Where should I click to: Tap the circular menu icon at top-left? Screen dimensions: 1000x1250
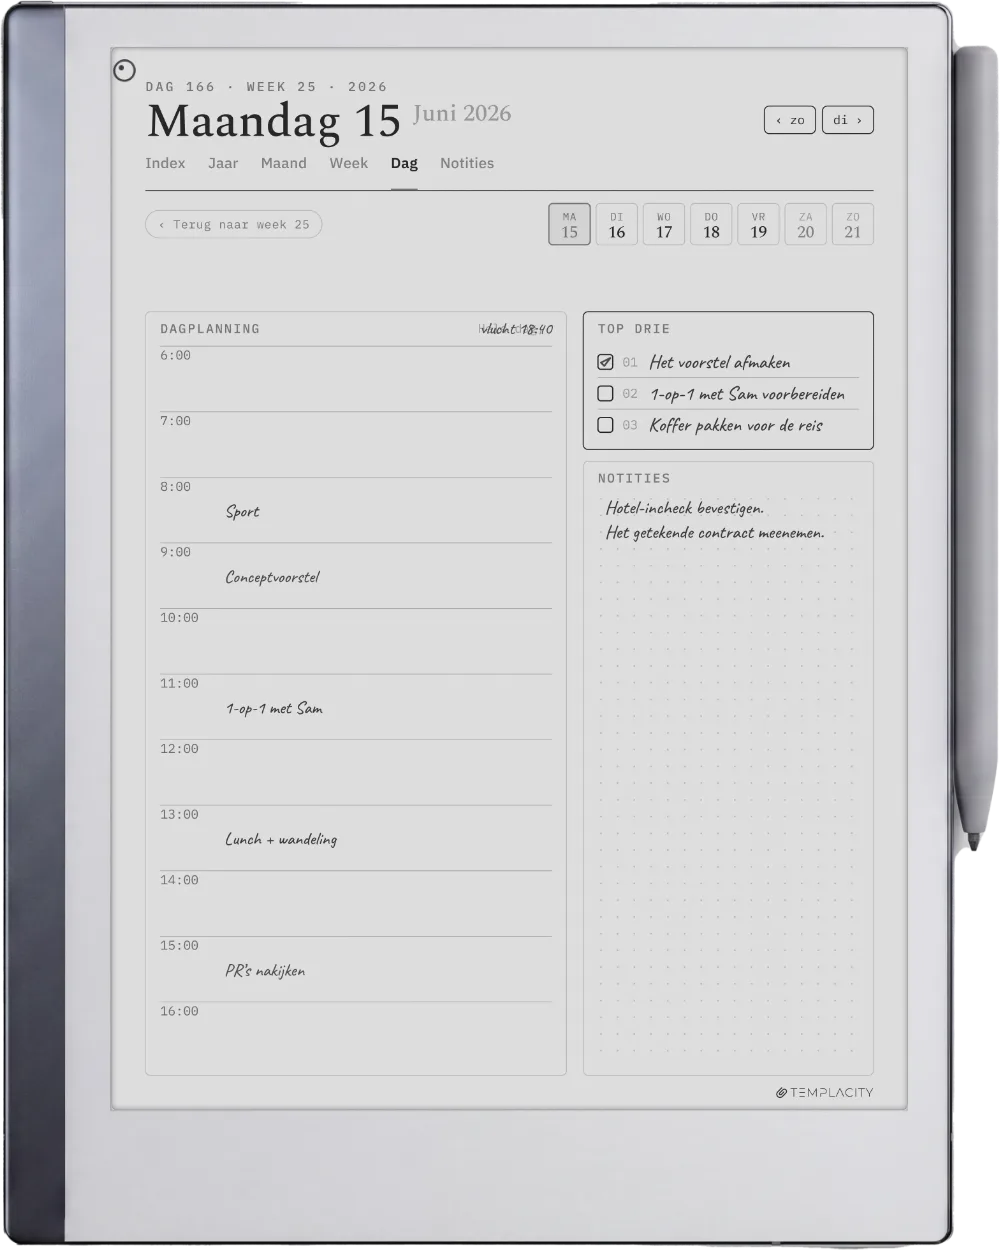click(x=124, y=70)
